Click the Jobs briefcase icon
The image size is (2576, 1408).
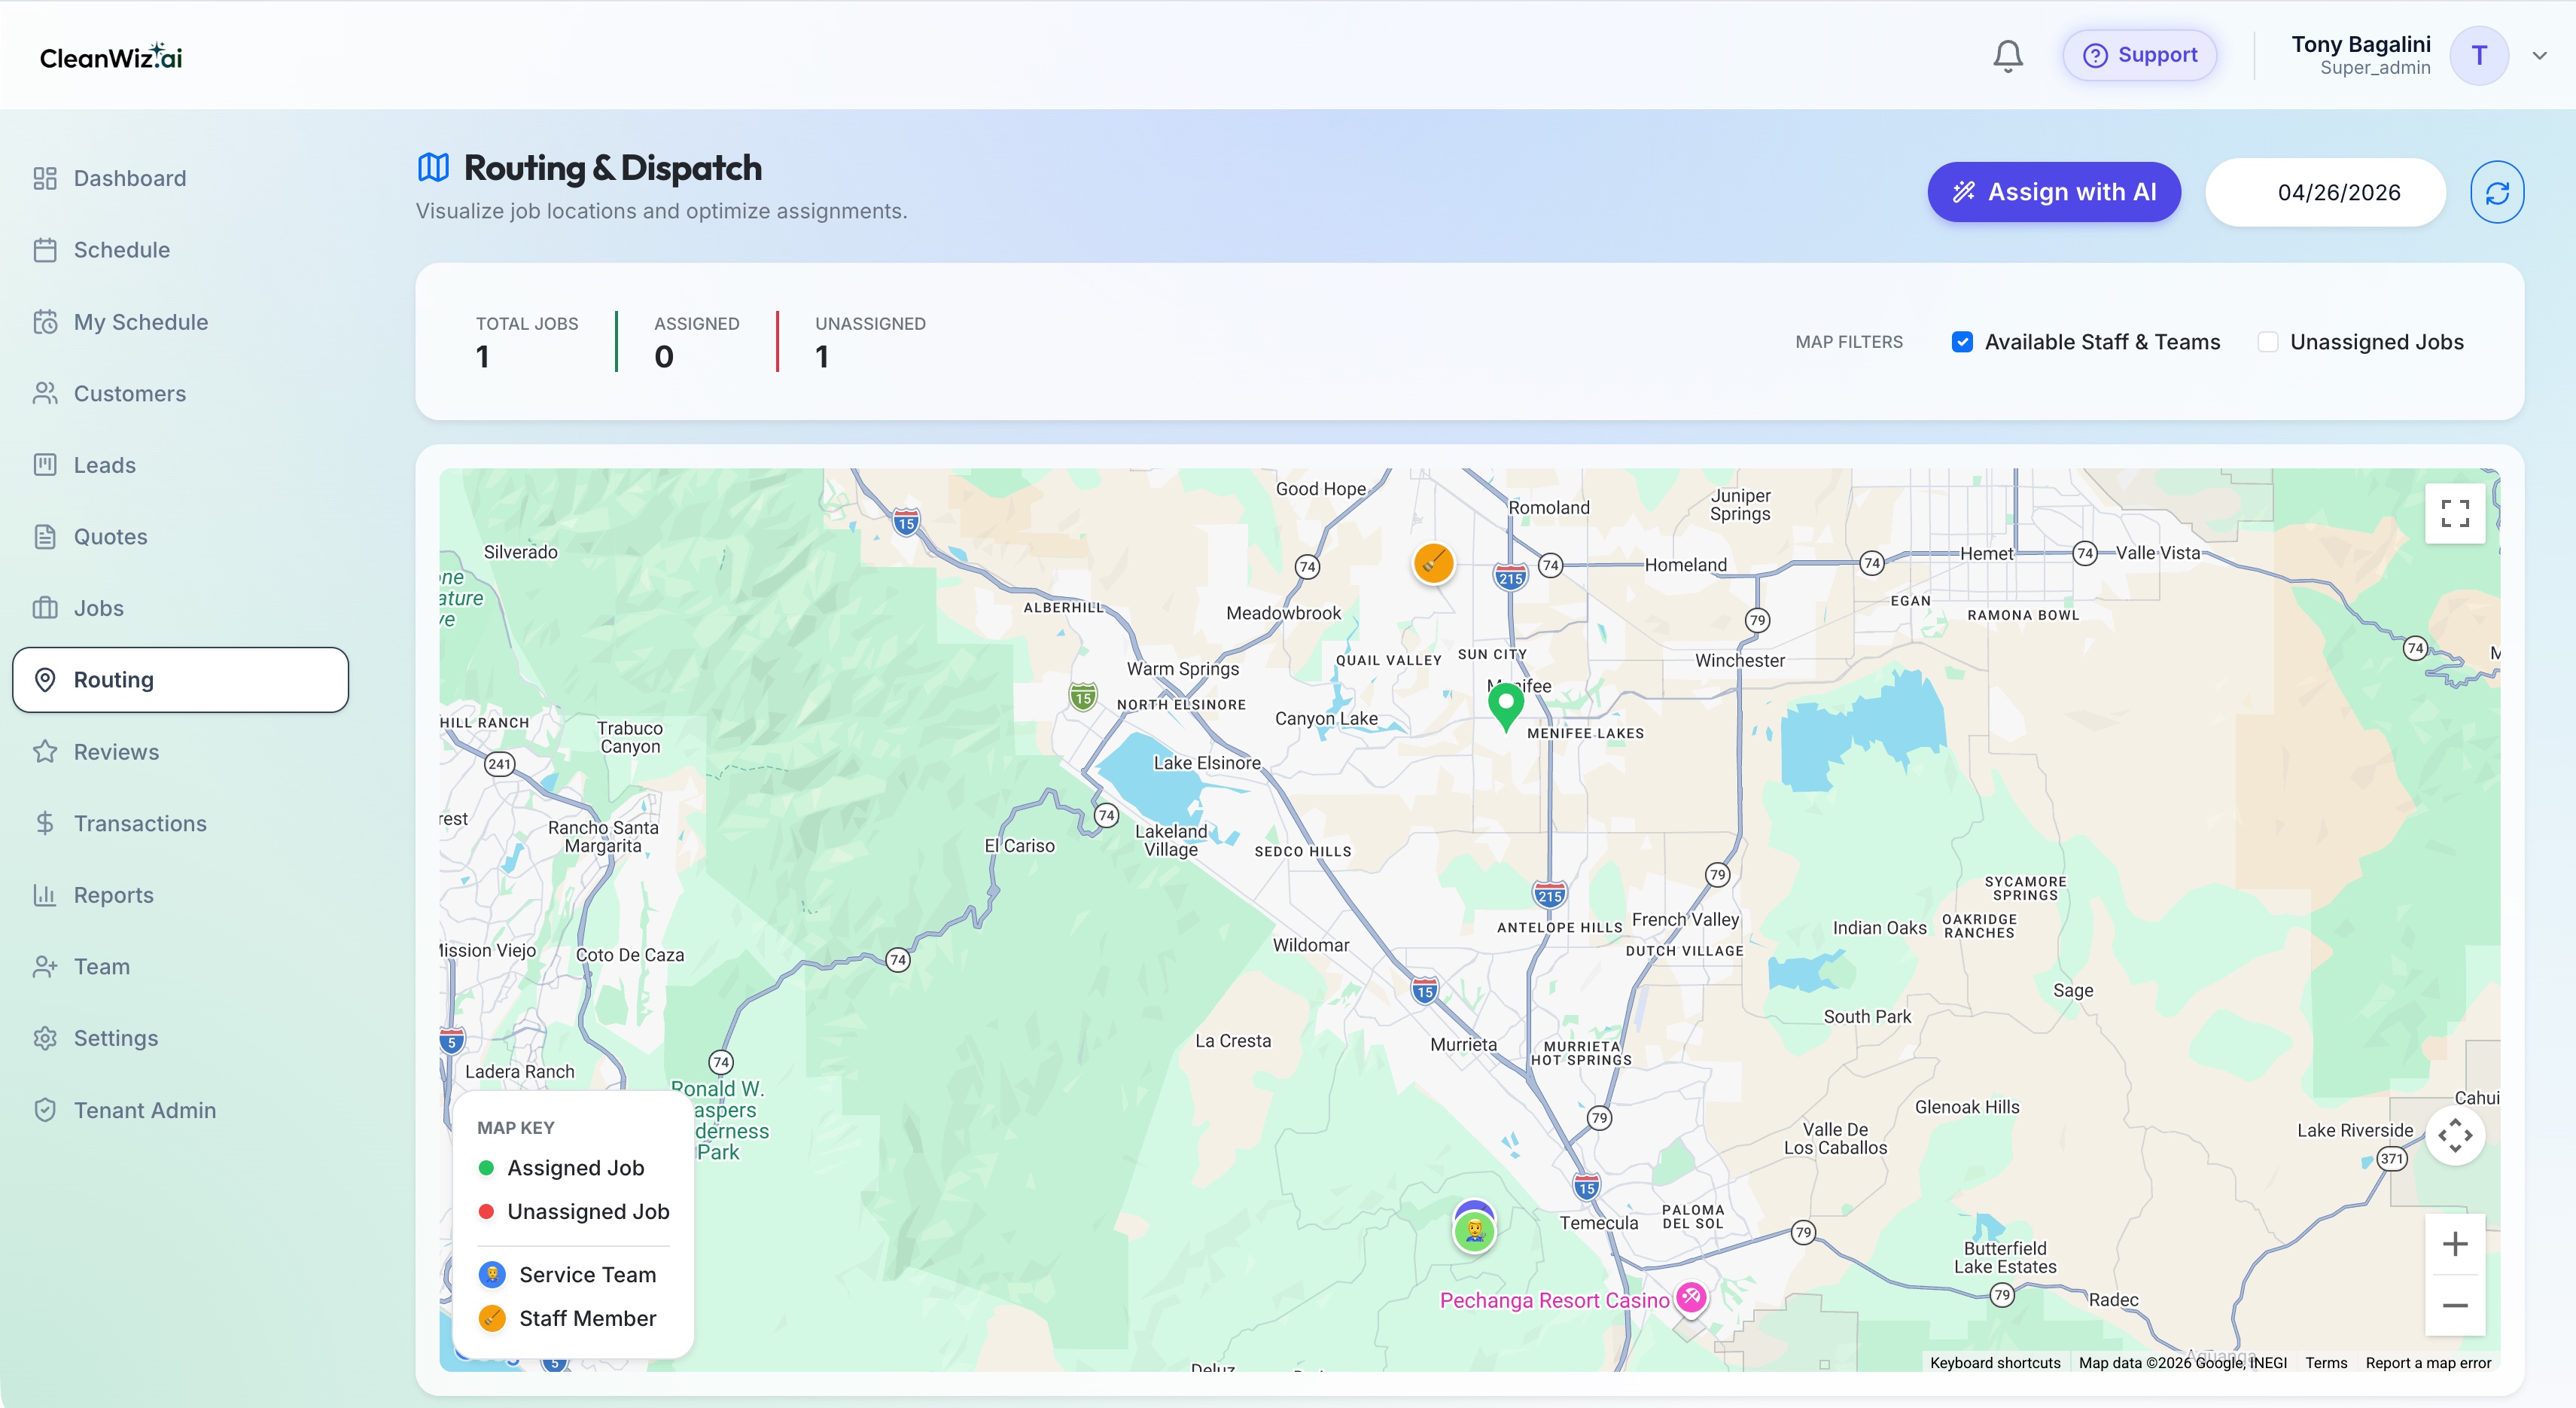[x=45, y=608]
